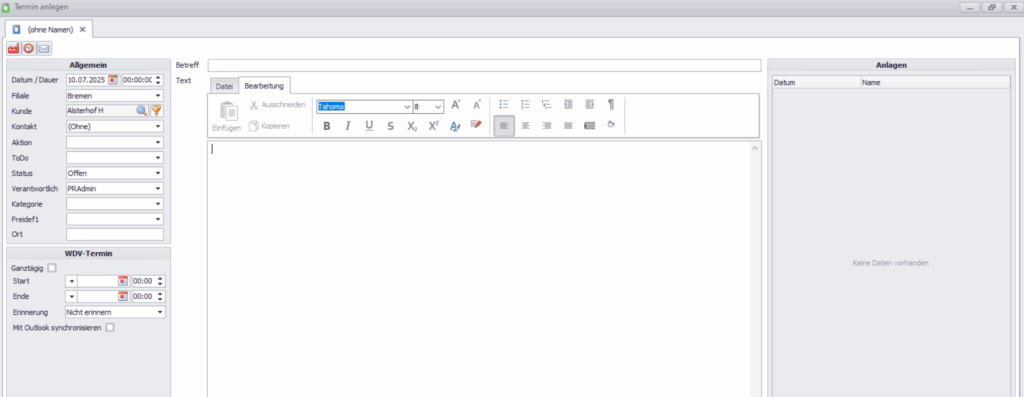Expand the ToDo dropdown

coord(158,157)
